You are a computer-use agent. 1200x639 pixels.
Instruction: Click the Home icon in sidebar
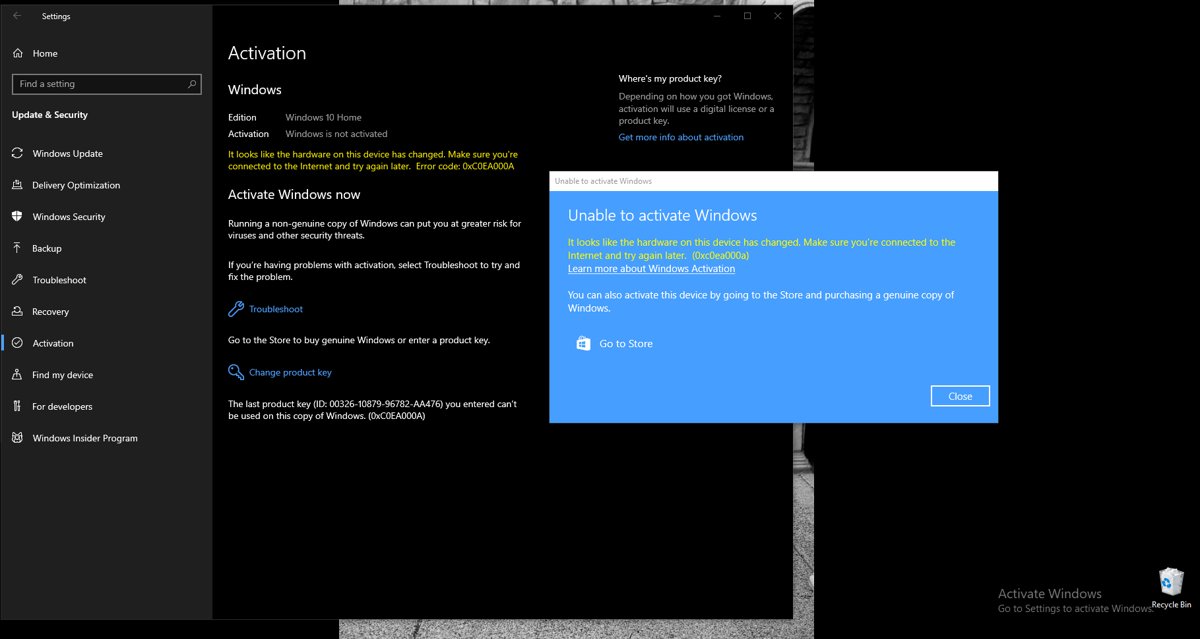17,53
